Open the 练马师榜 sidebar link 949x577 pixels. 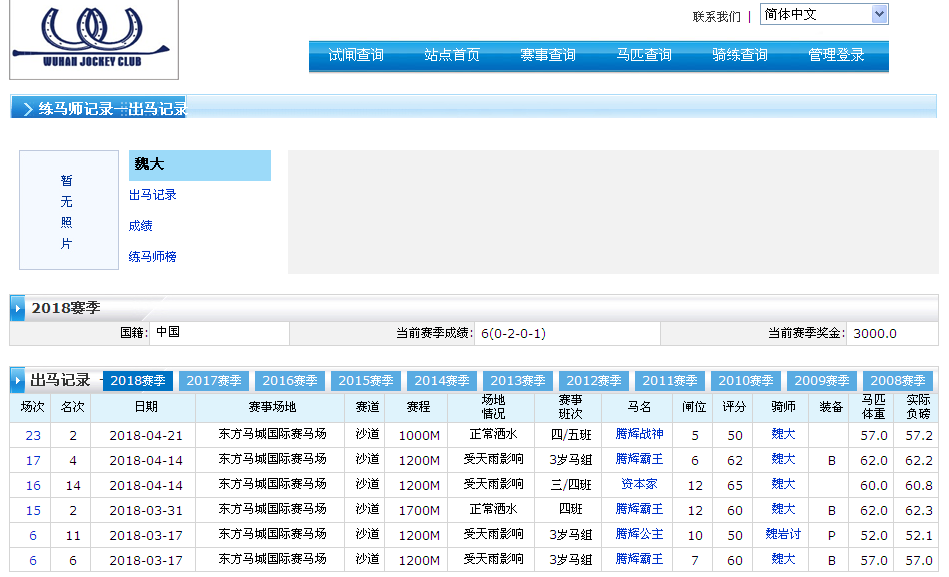153,257
